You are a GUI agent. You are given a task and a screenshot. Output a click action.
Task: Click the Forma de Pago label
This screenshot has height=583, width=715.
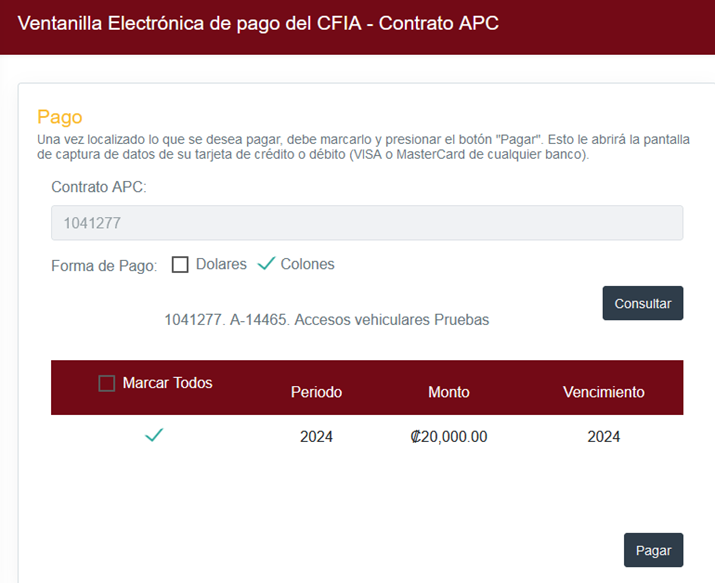tap(104, 266)
